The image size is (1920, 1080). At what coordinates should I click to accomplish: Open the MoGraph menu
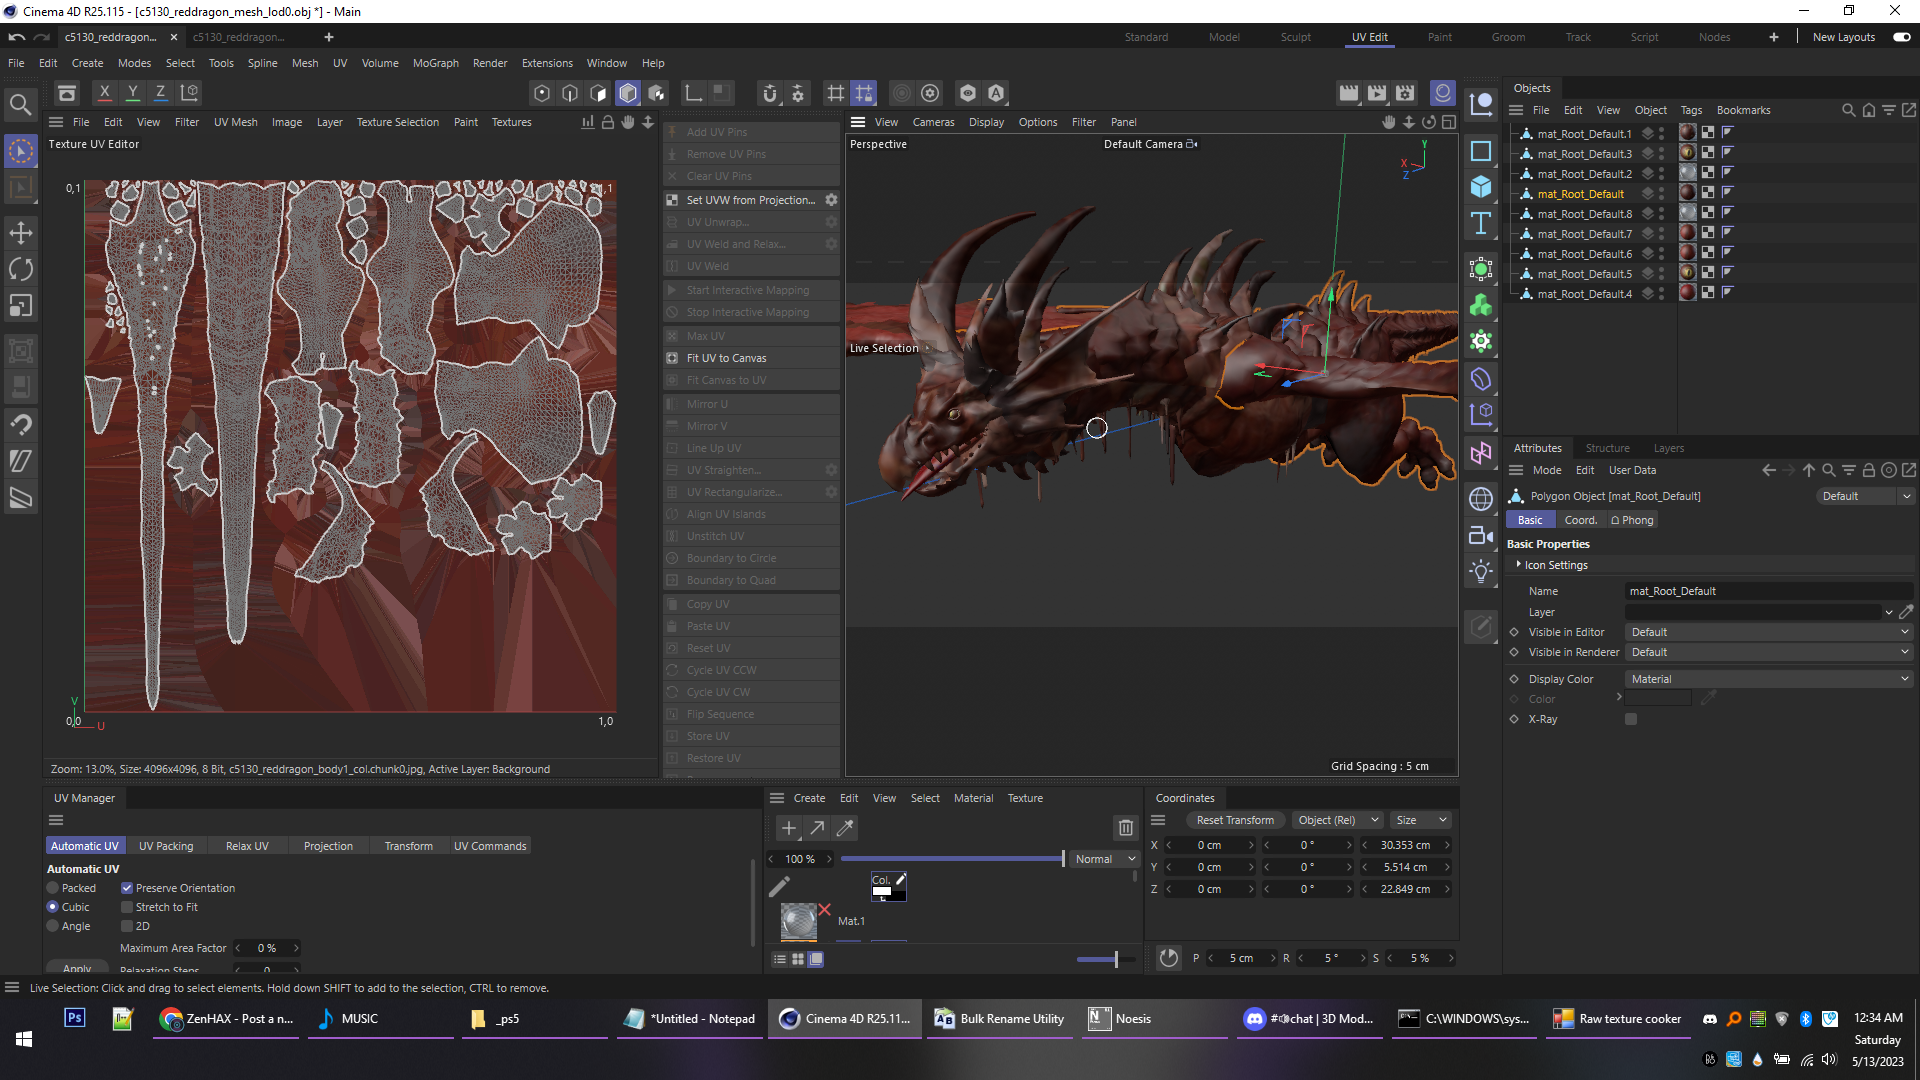[435, 63]
